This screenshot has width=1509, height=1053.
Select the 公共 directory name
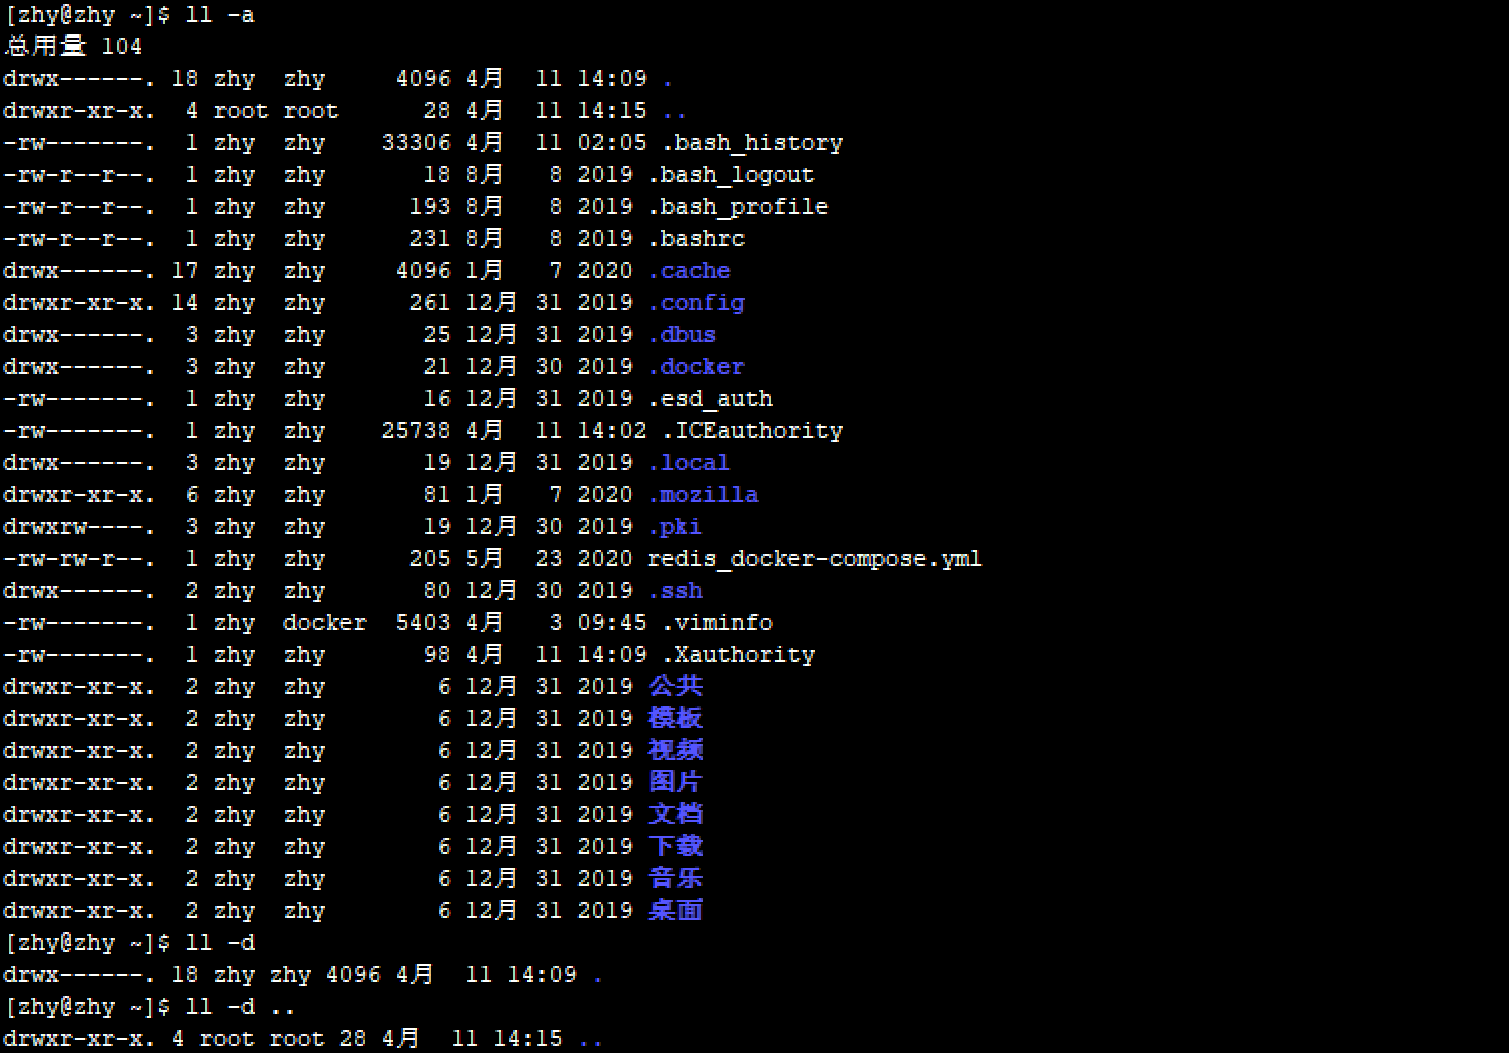coord(676,686)
